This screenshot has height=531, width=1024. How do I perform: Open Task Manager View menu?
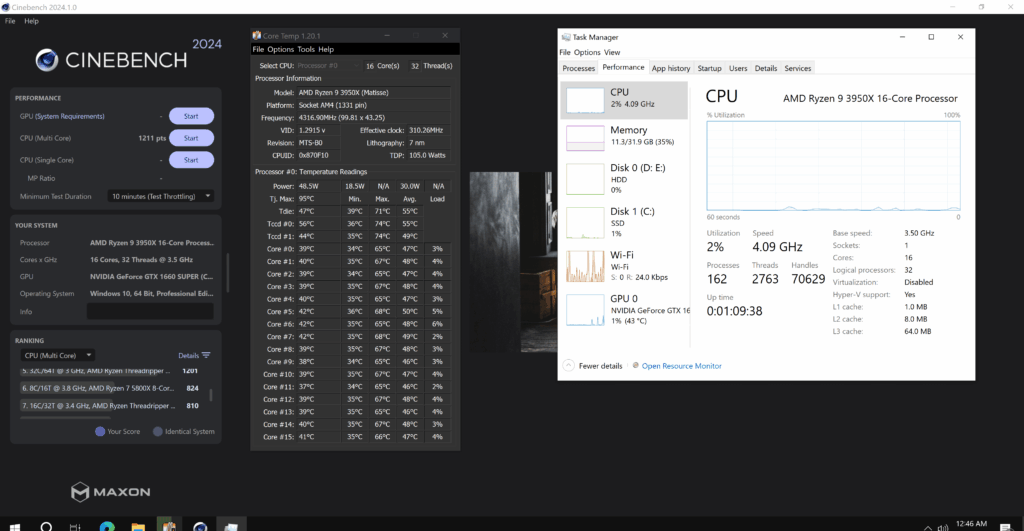612,52
